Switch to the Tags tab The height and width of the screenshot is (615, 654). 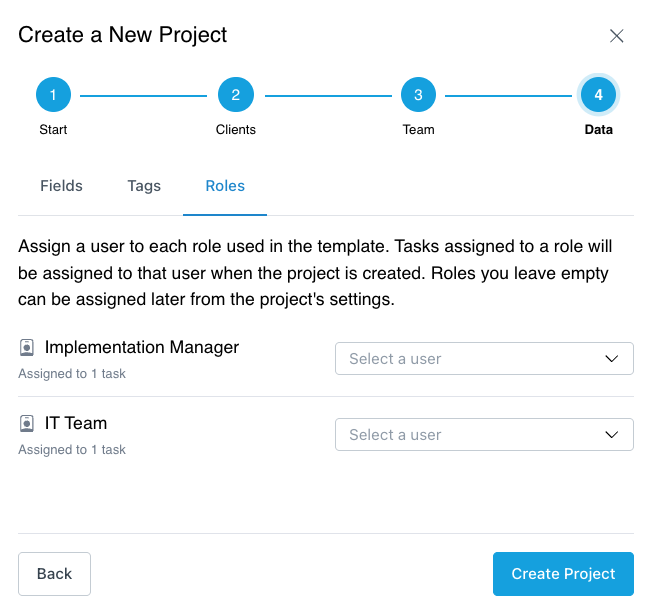pos(144,186)
